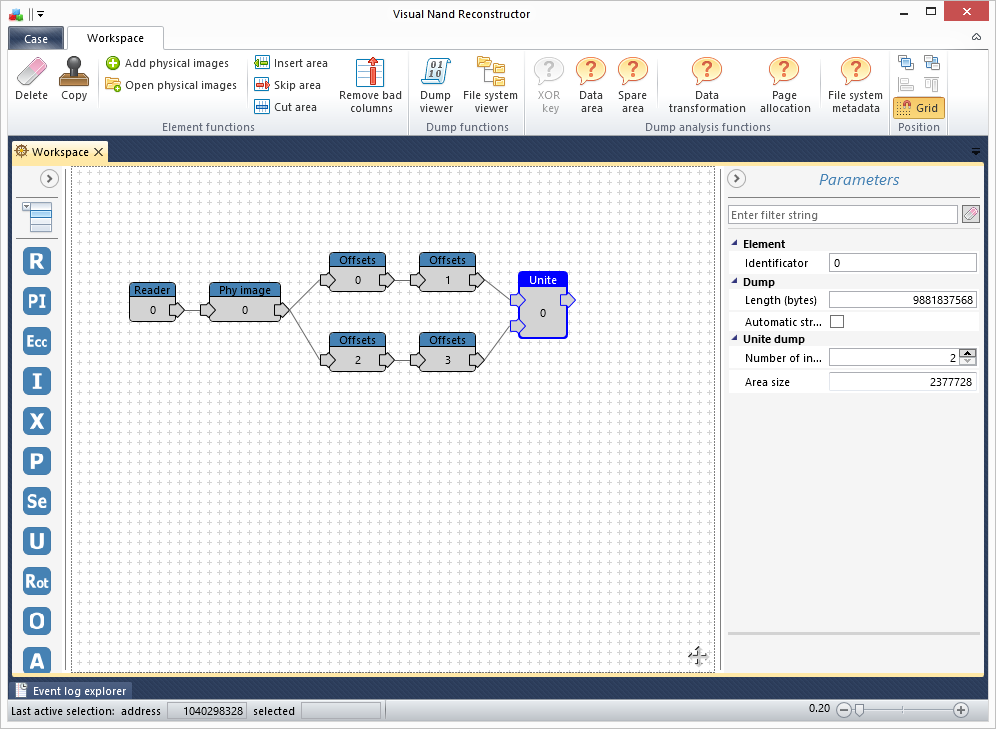The width and height of the screenshot is (996, 729).
Task: Run Spare area analysis
Action: (632, 85)
